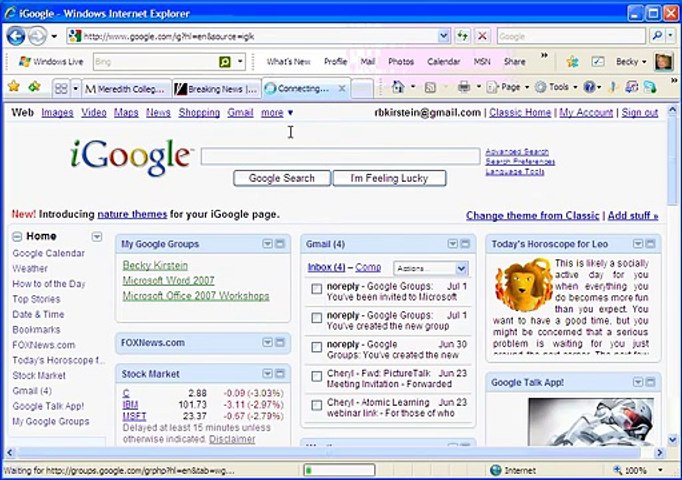This screenshot has width=682, height=480.
Task: Click the I'm Feeling Lucky button
Action: point(389,178)
